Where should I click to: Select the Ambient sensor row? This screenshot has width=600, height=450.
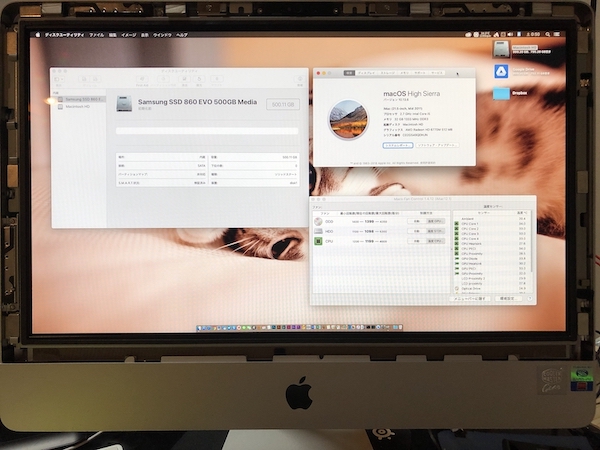tap(491, 219)
